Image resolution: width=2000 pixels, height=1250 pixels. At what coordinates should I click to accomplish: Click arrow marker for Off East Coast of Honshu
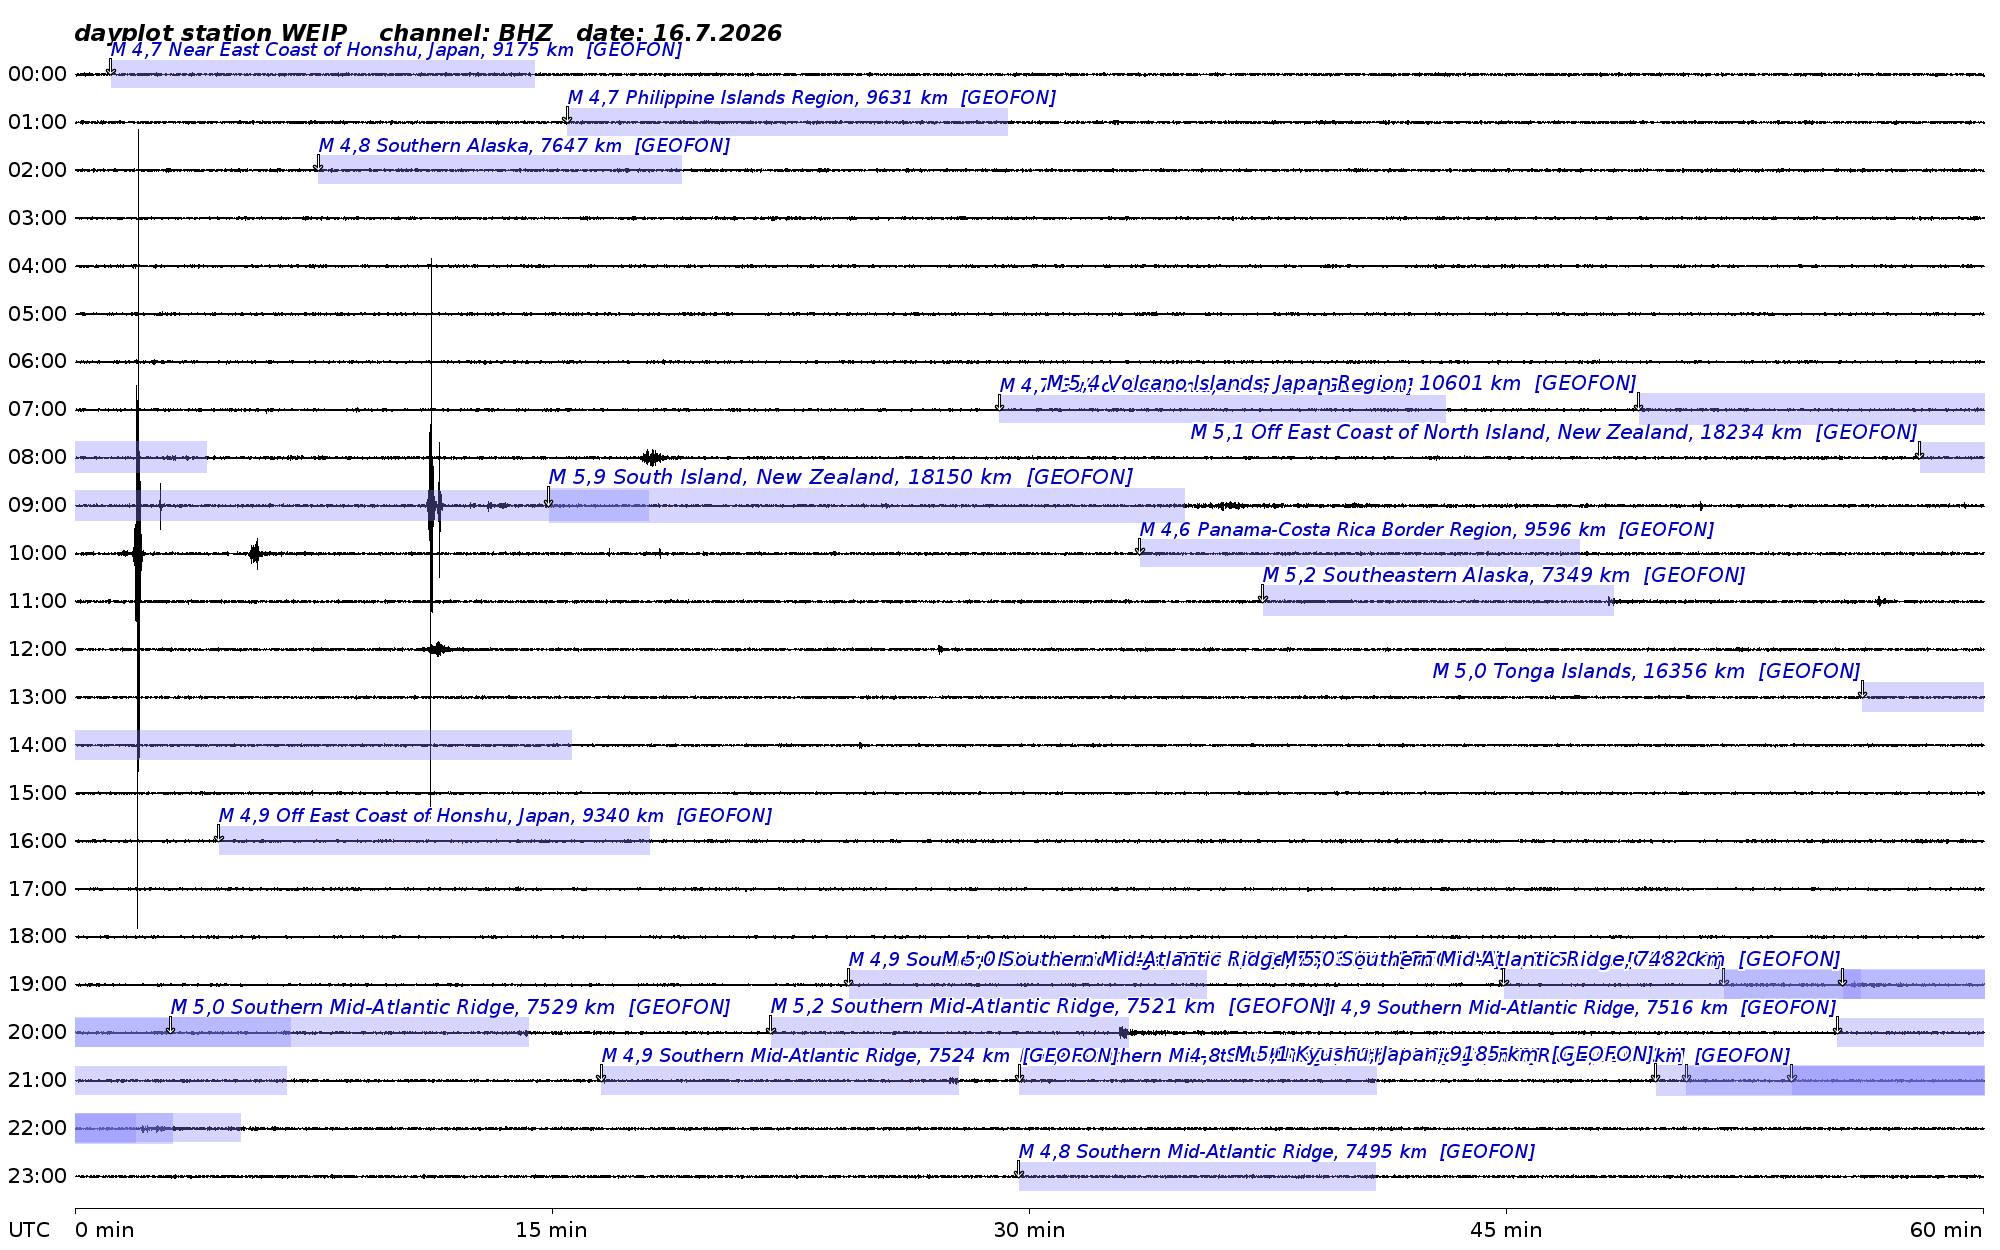219,833
